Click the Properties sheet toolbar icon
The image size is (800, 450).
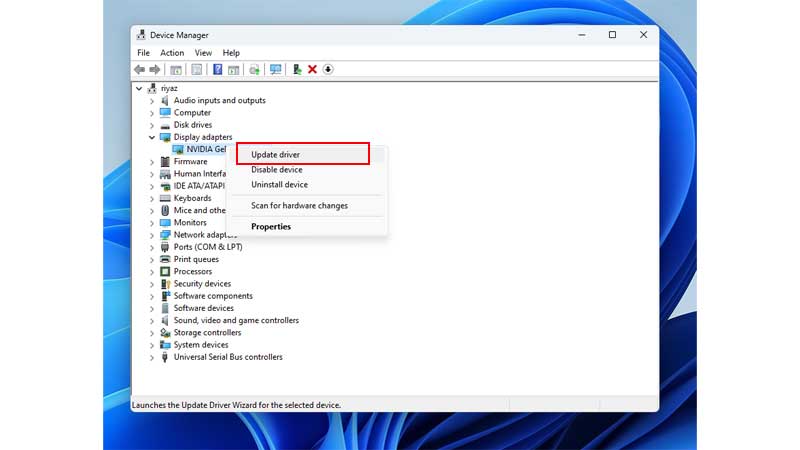pos(196,69)
